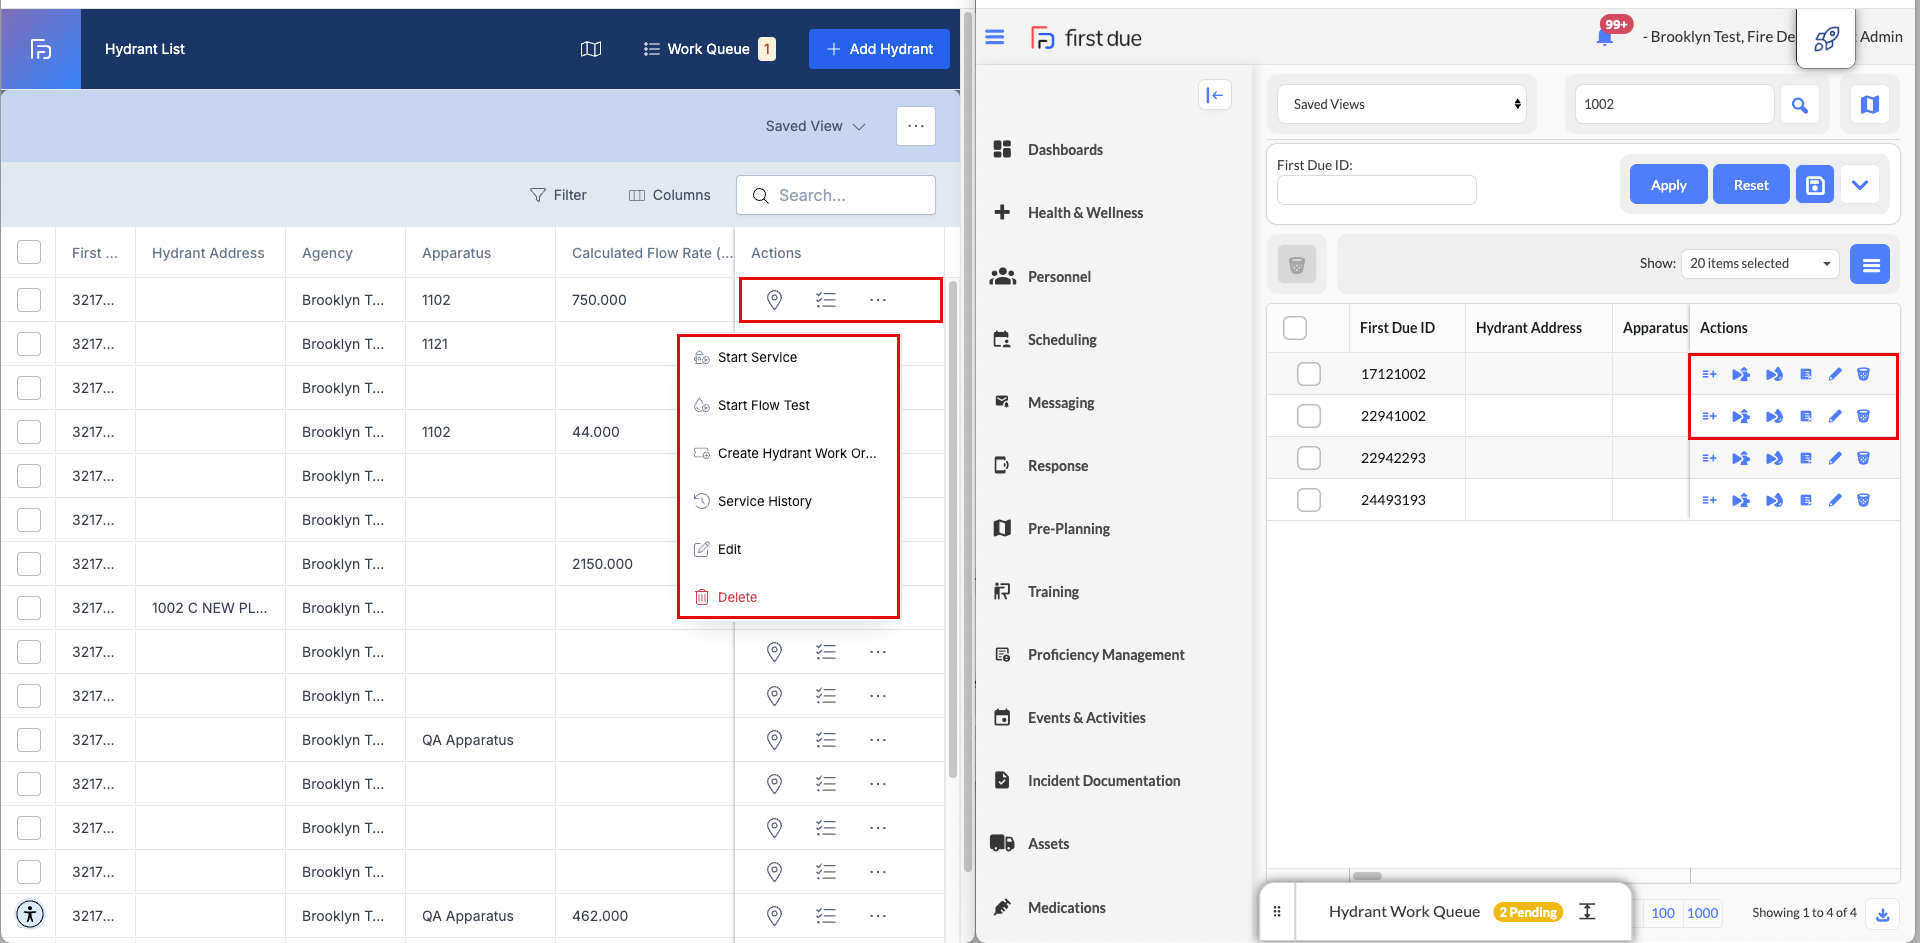The width and height of the screenshot is (1920, 943).
Task: Tick the checkbox in the 1002 C NEW PL row
Action: [29, 608]
